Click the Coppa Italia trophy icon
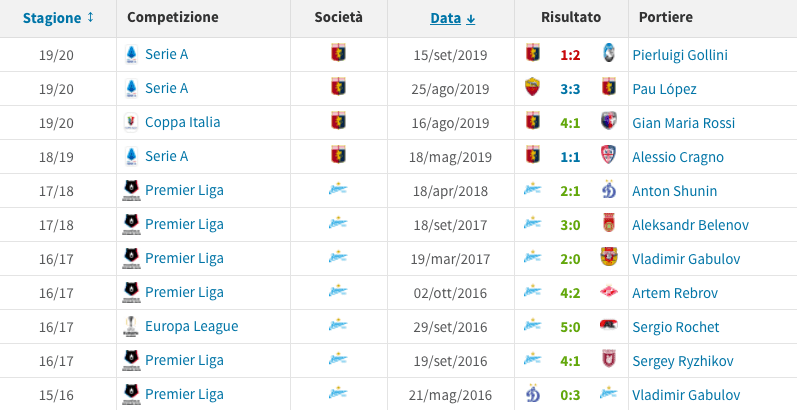This screenshot has height=410, width=797. [130, 122]
